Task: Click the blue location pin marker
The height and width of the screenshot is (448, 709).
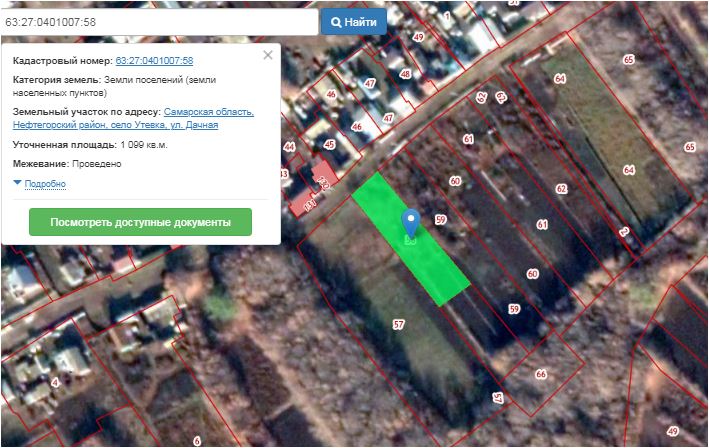Action: (x=409, y=222)
